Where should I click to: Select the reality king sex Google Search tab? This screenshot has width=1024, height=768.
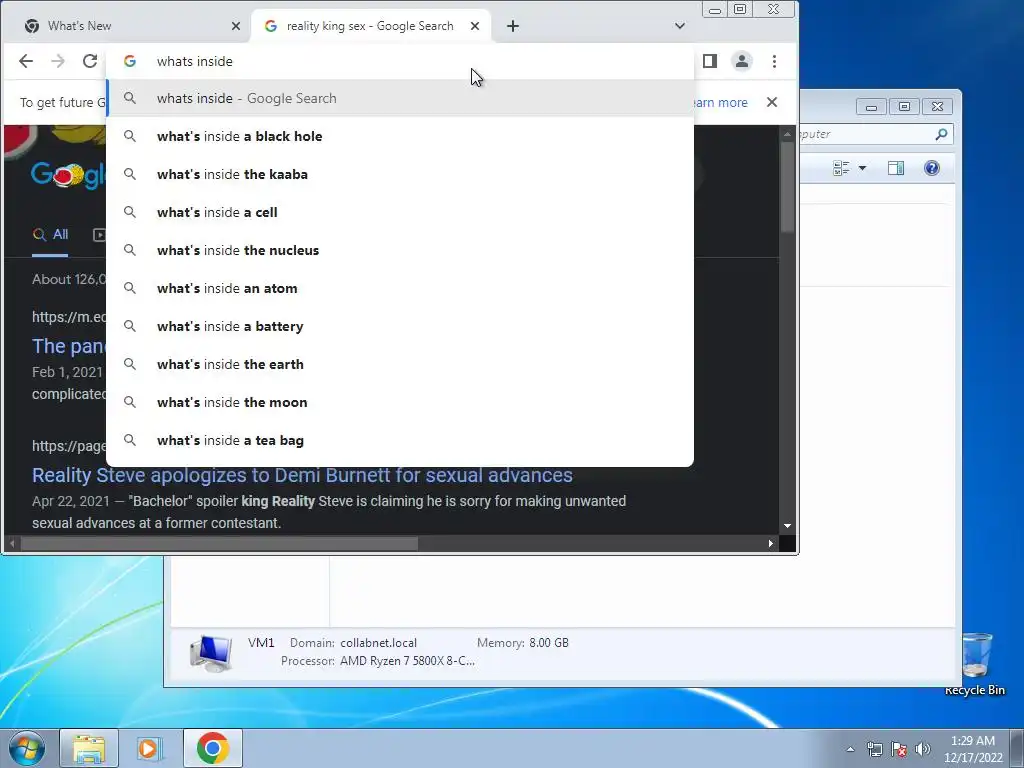click(370, 26)
